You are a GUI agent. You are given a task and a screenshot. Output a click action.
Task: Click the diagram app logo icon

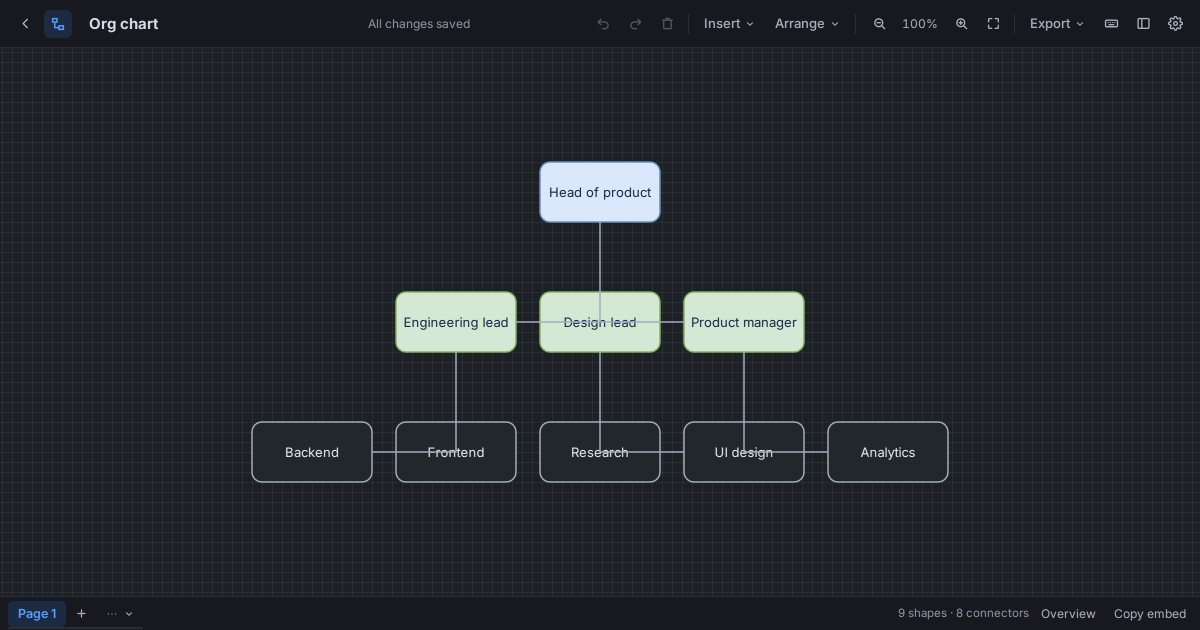pyautogui.click(x=58, y=24)
